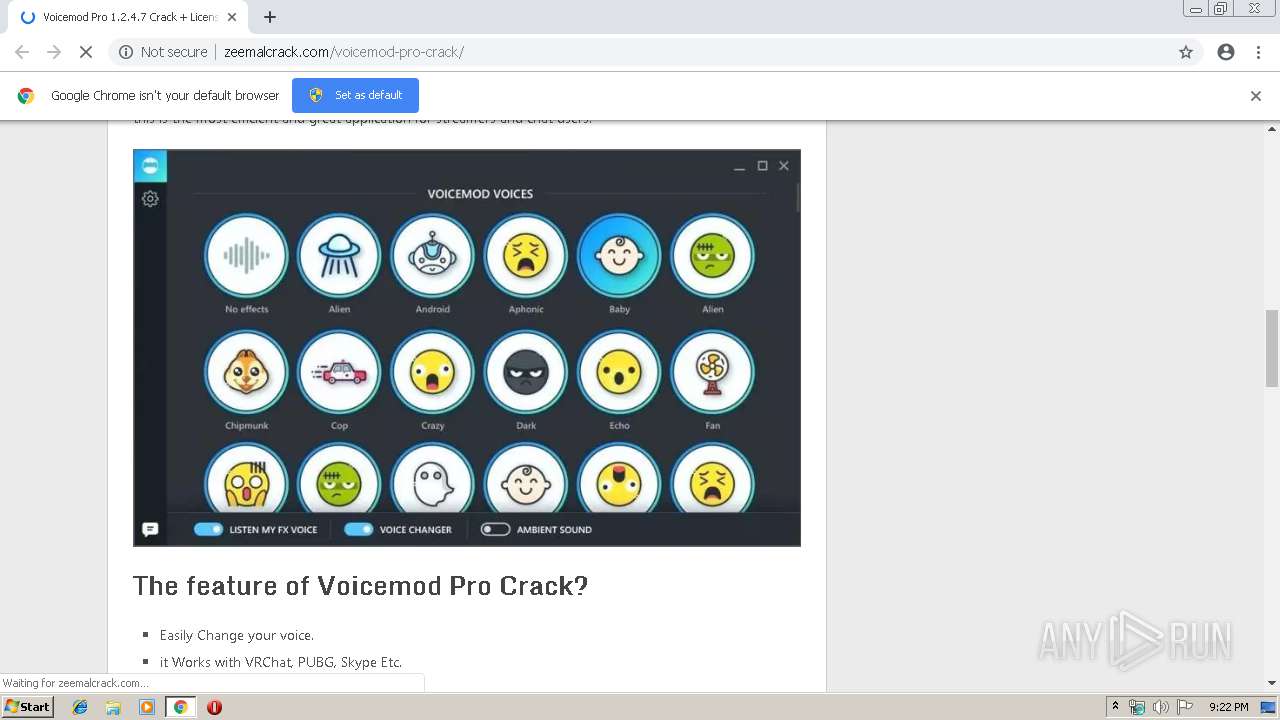Select the Voicemod Pro Crack tab
The image size is (1280, 720).
click(127, 17)
